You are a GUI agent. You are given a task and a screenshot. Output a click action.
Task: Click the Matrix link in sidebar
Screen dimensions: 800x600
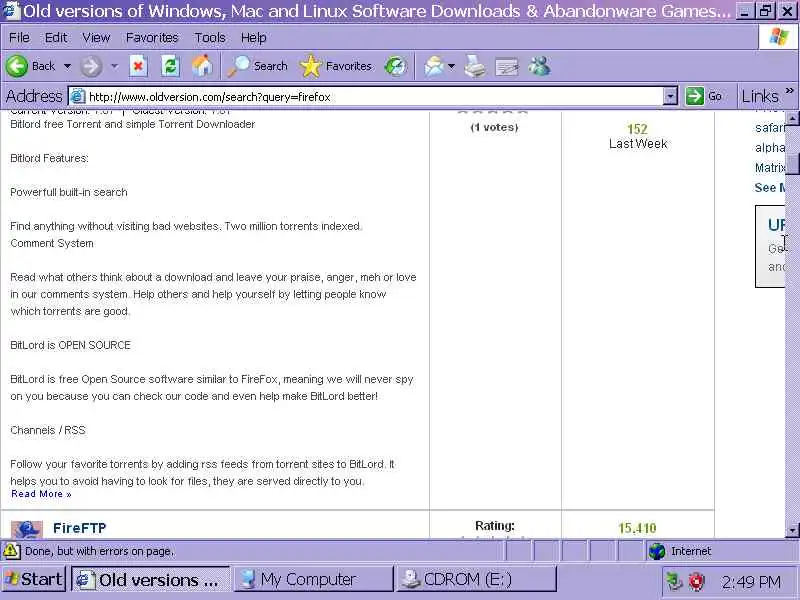click(770, 168)
